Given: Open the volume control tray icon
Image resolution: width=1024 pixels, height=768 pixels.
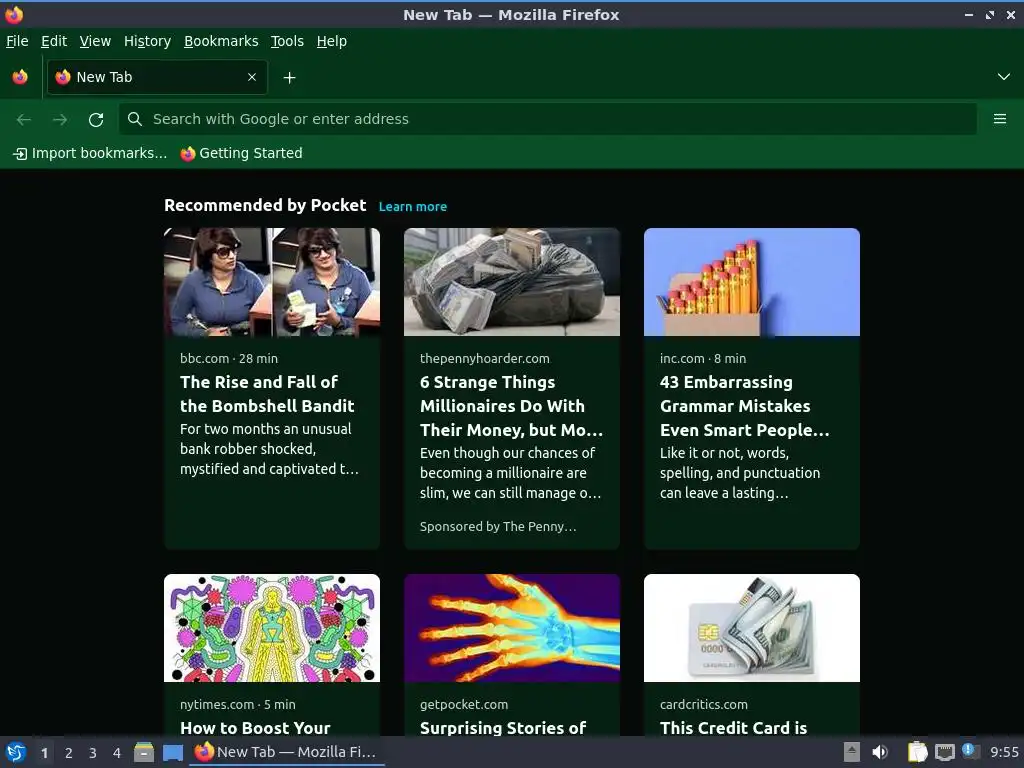Looking at the screenshot, I should [880, 752].
